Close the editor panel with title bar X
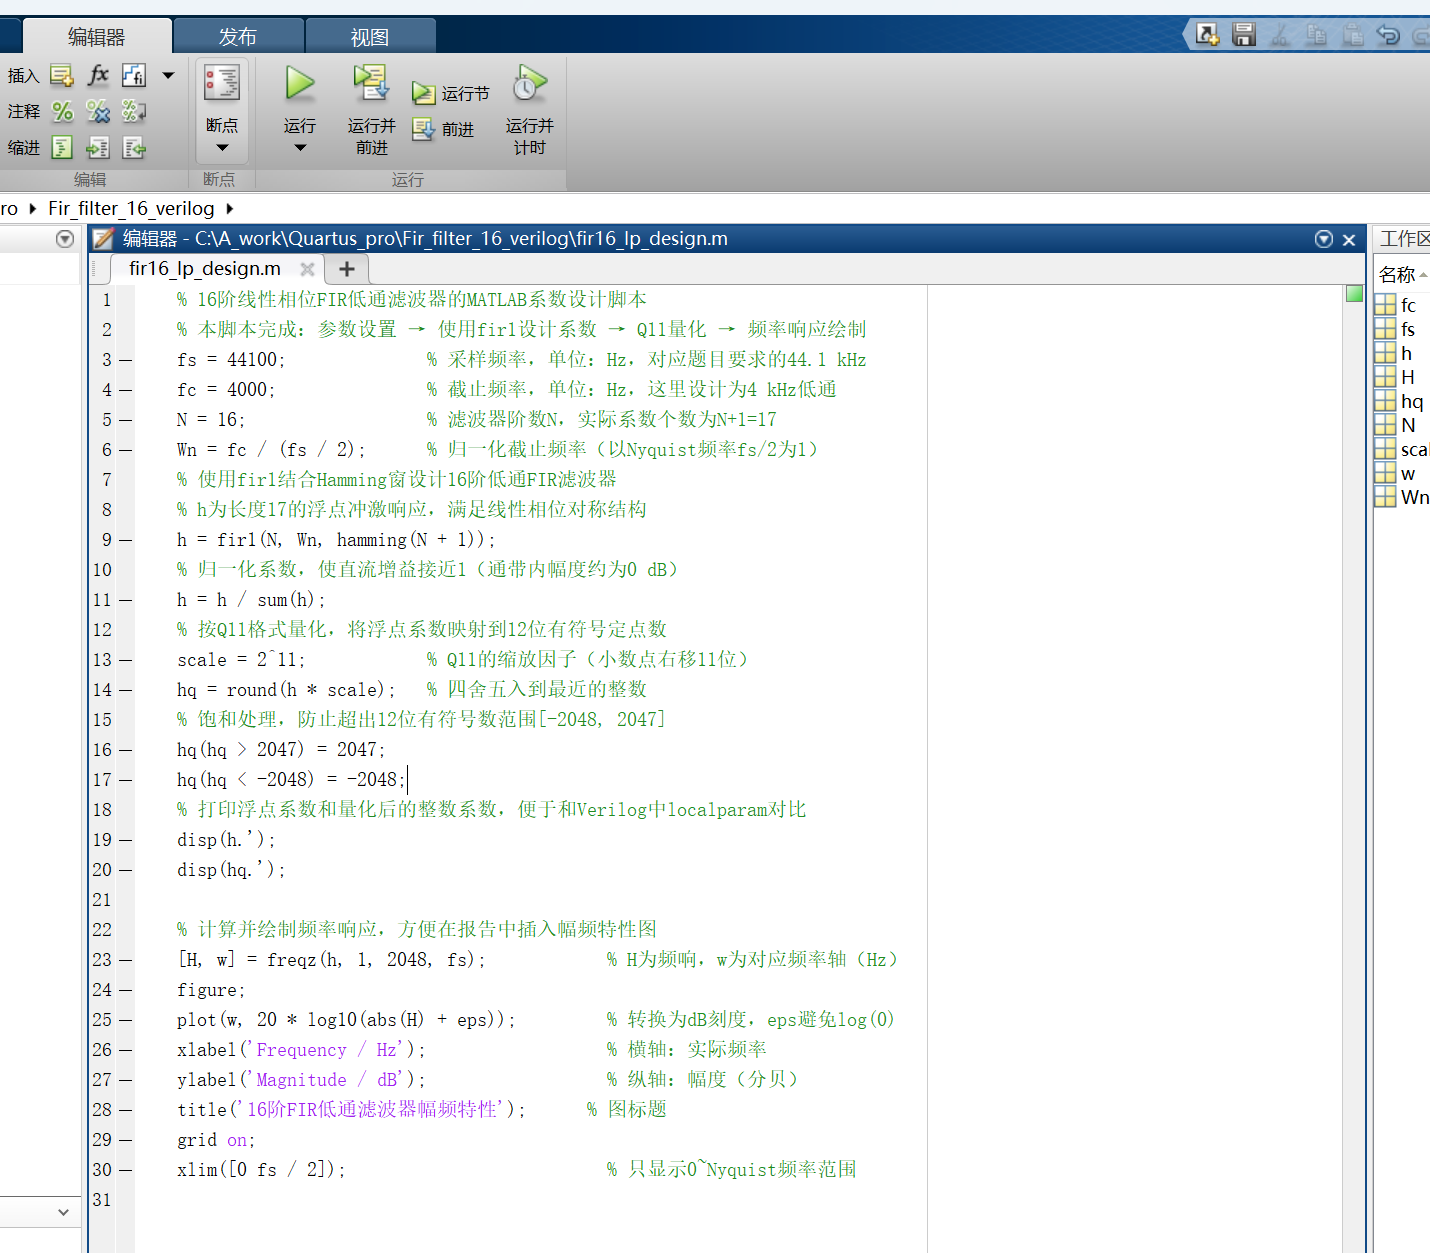 coord(1349,240)
